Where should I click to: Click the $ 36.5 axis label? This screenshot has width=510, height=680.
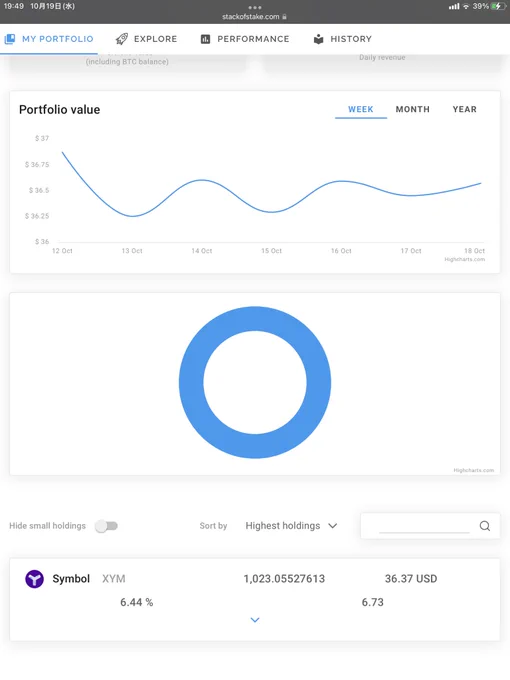click(x=39, y=190)
